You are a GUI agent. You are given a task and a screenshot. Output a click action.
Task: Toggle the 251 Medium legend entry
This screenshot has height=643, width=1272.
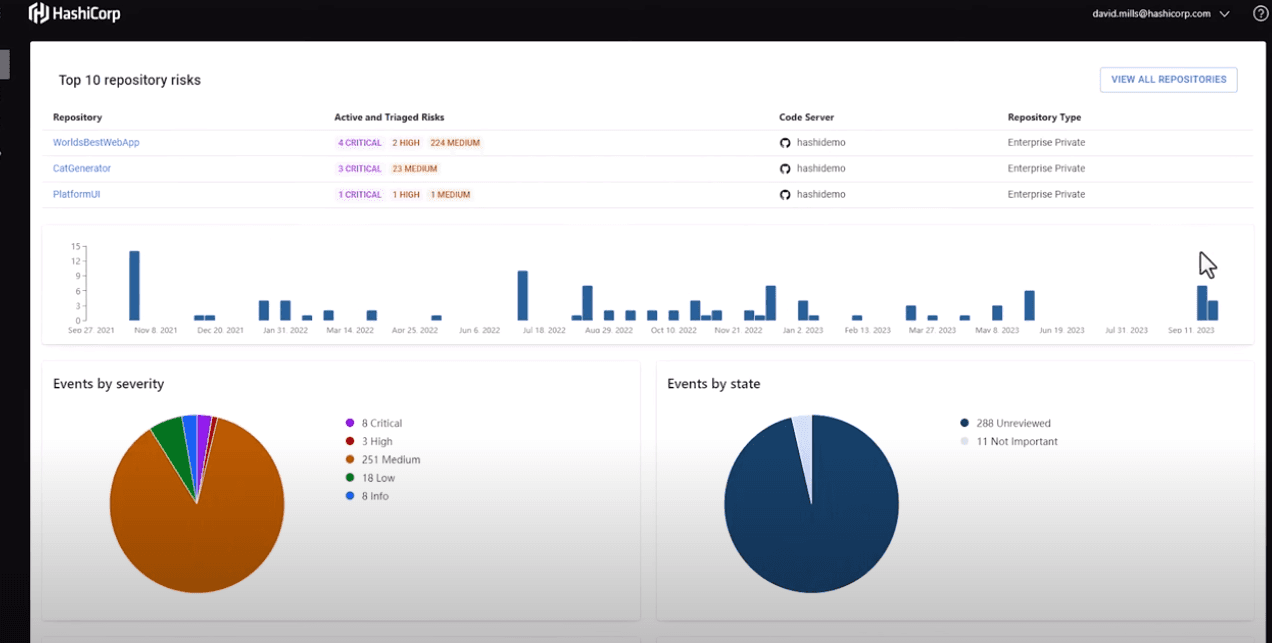click(x=390, y=460)
